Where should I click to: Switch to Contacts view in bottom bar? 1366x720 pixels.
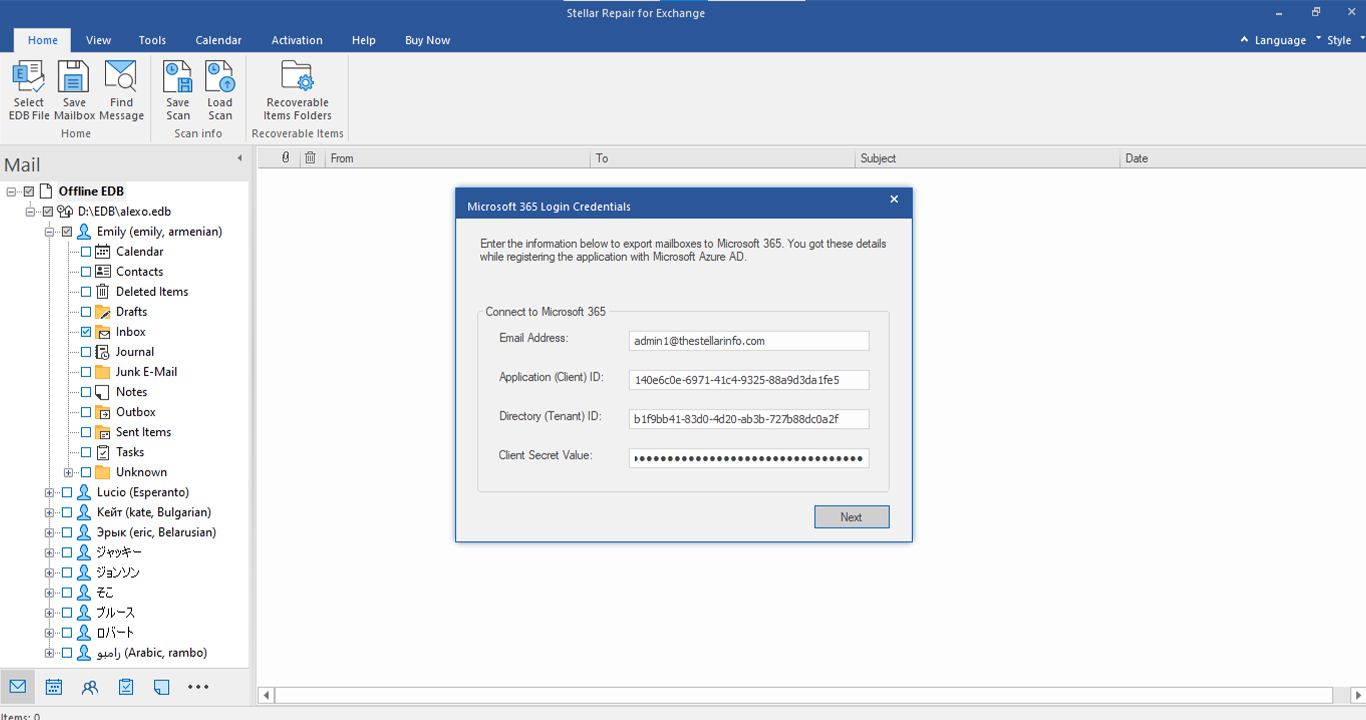(90, 687)
